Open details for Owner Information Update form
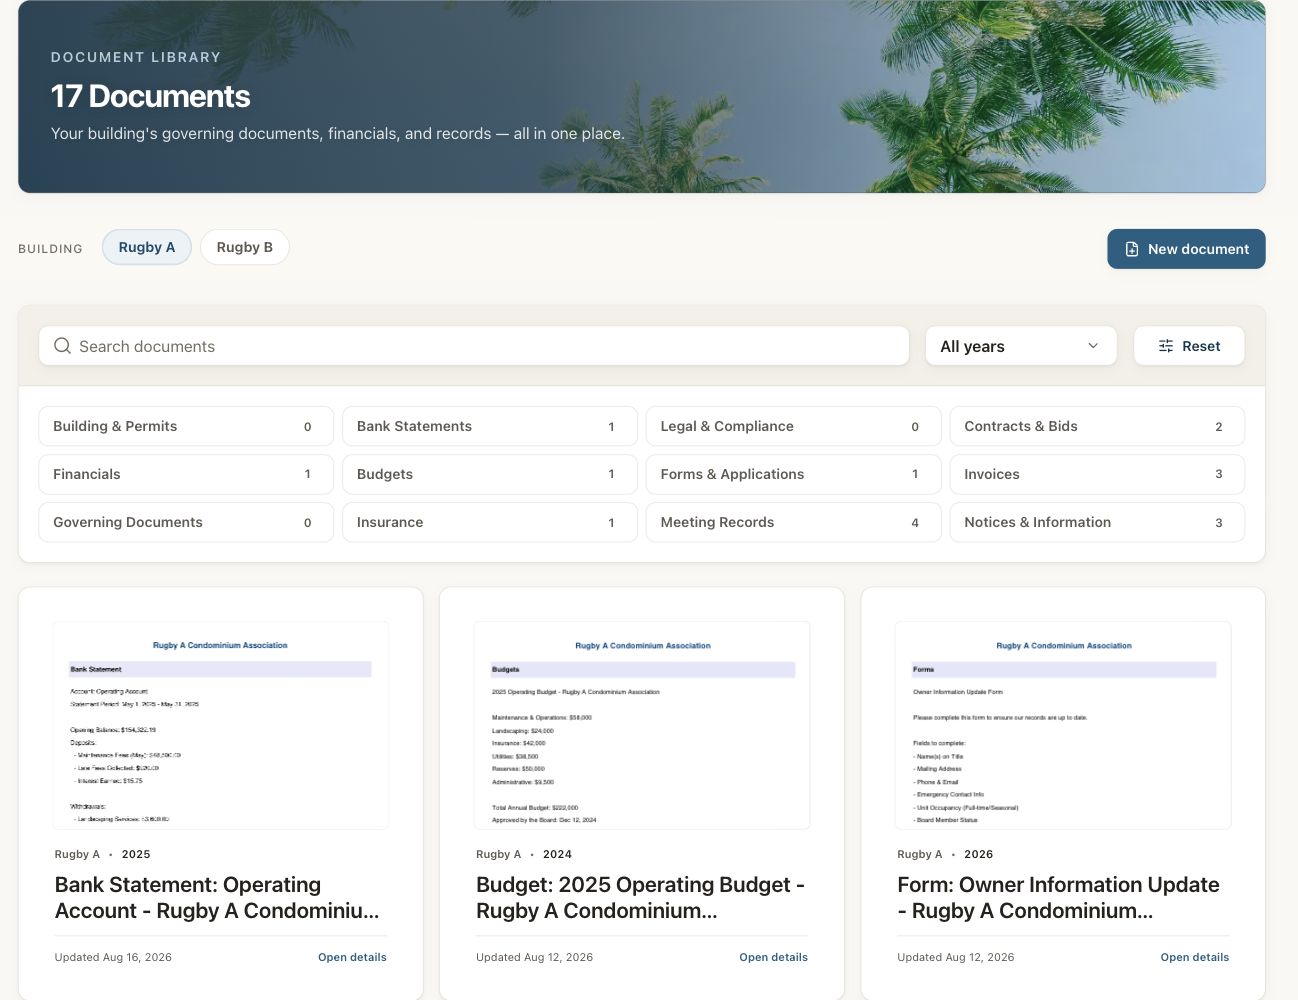 [x=1194, y=957]
